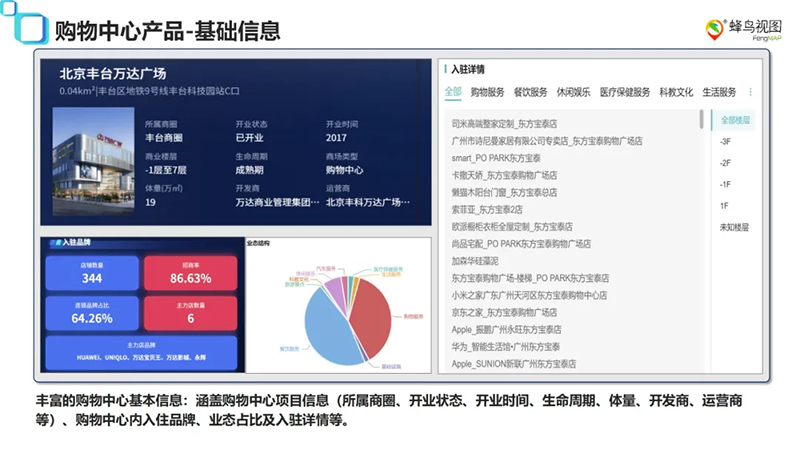This screenshot has height=450, width=800.
Task: Select 尚品宅配_PO PARK东方宝泰购物广场店 row
Action: (x=521, y=244)
